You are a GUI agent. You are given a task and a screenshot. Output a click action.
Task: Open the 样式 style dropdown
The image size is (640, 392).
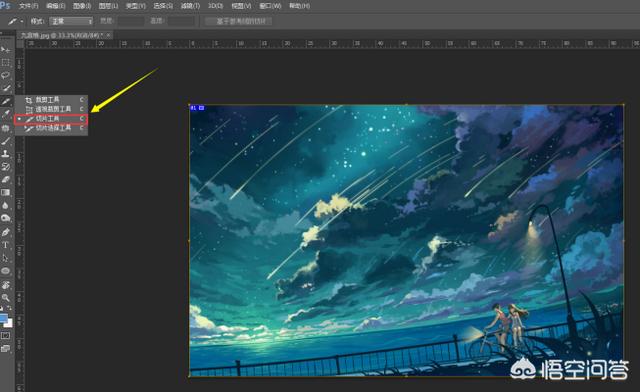71,21
